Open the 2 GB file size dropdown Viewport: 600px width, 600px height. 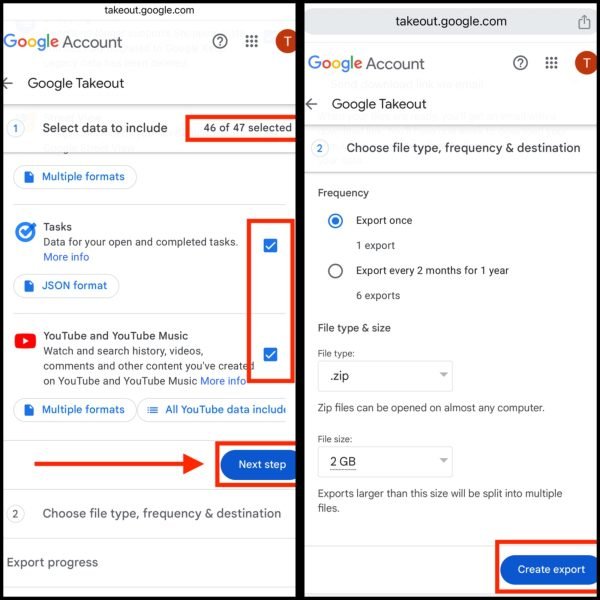click(x=385, y=461)
